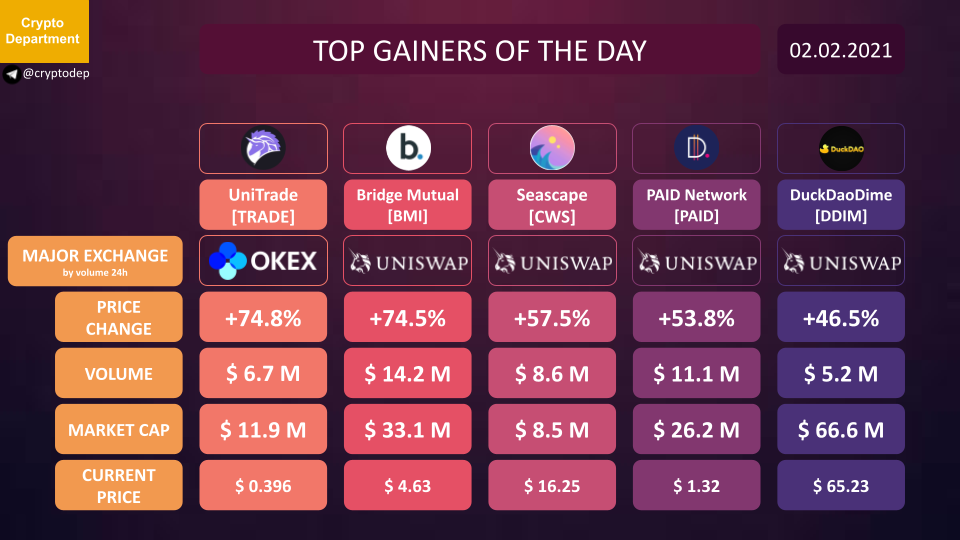Screen dimensions: 960x540
Task: Click the Crypto Department yellow badge
Action: [44, 31]
